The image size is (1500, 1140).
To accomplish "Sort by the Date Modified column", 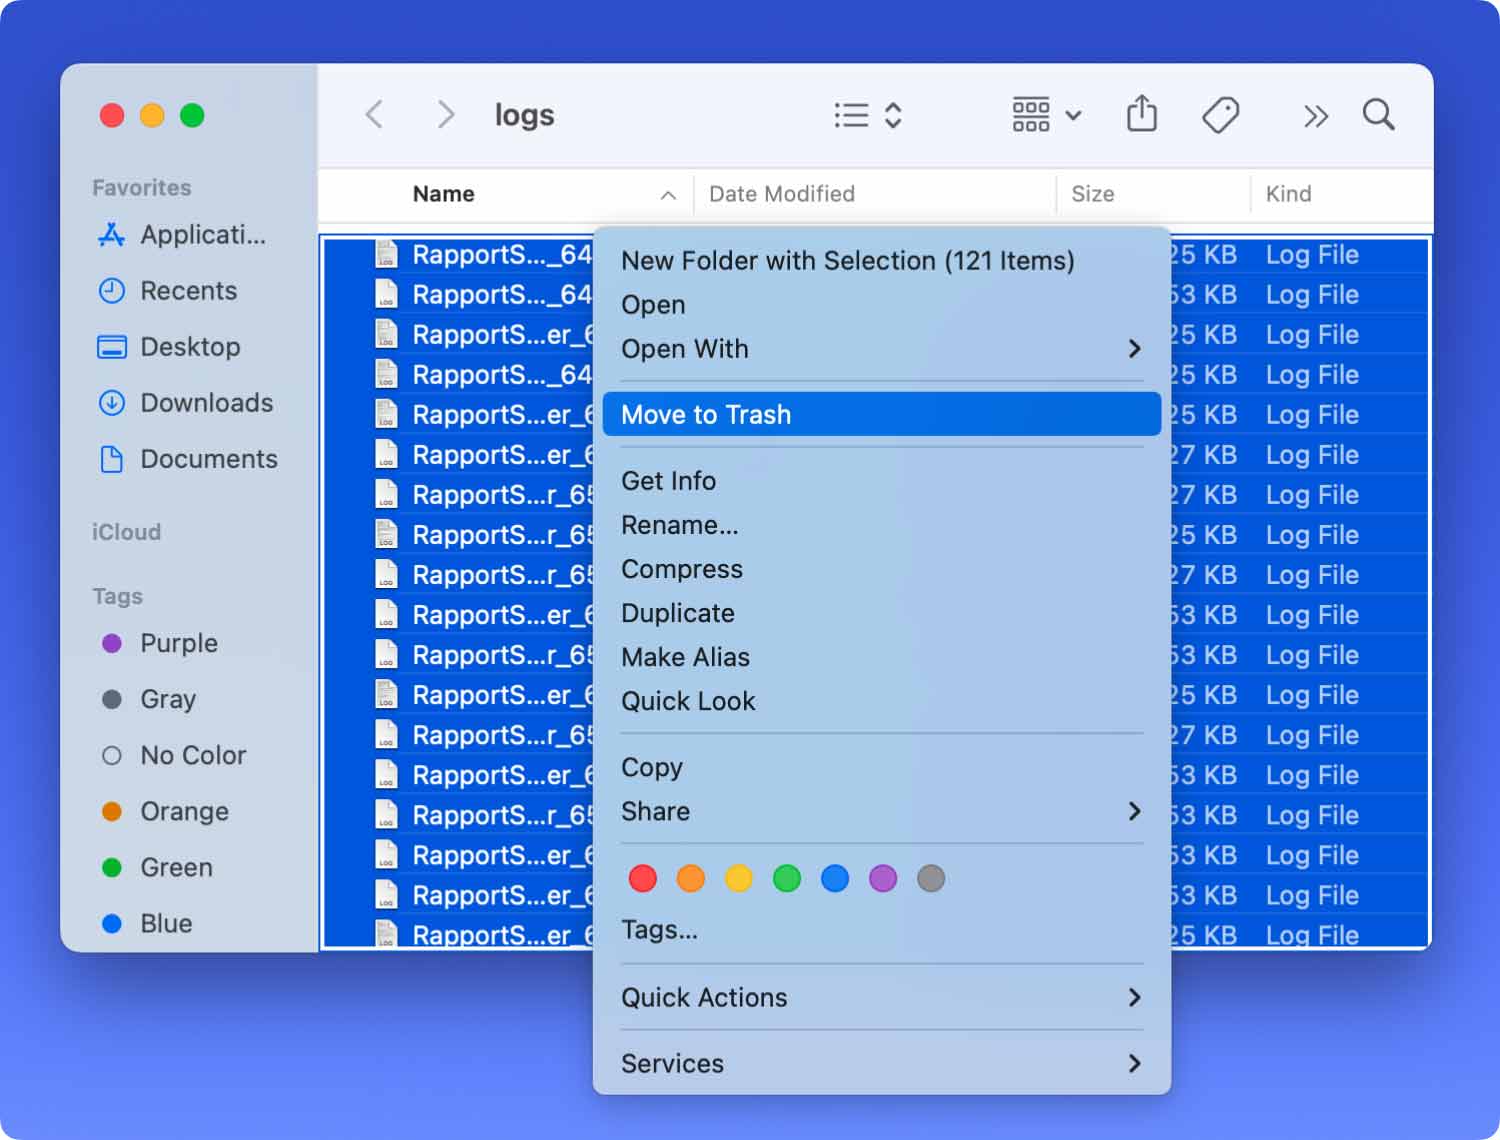I will (x=781, y=194).
